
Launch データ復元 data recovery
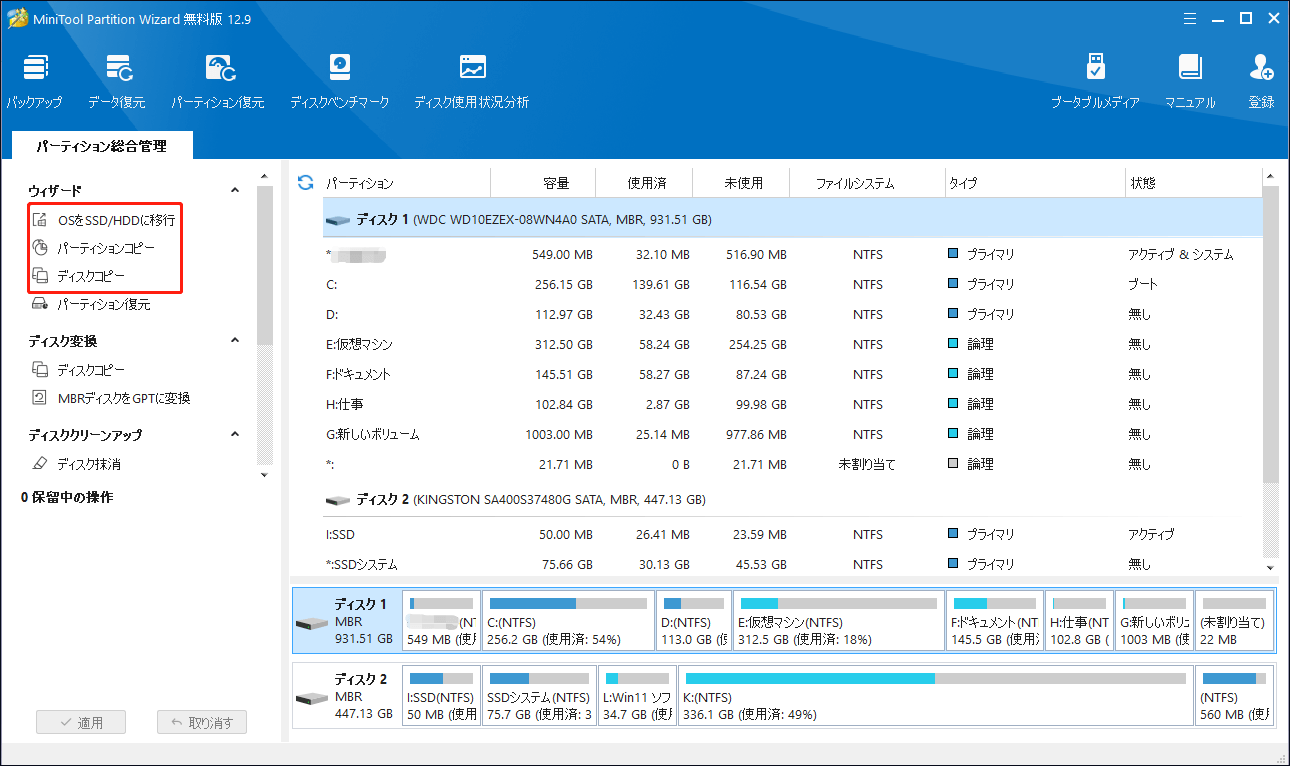coord(116,81)
